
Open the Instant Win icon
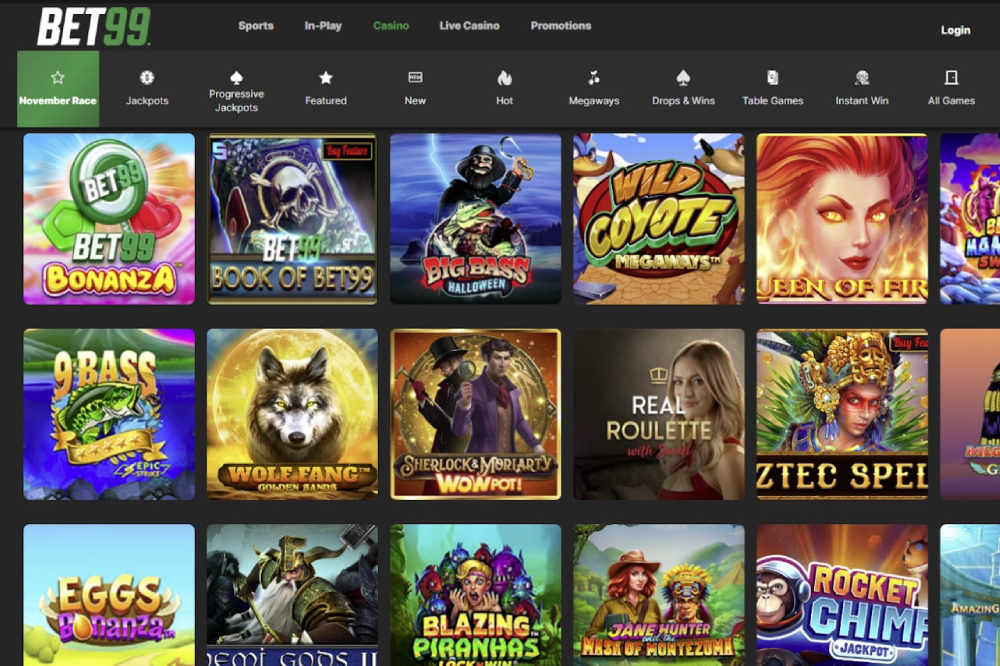click(x=862, y=78)
